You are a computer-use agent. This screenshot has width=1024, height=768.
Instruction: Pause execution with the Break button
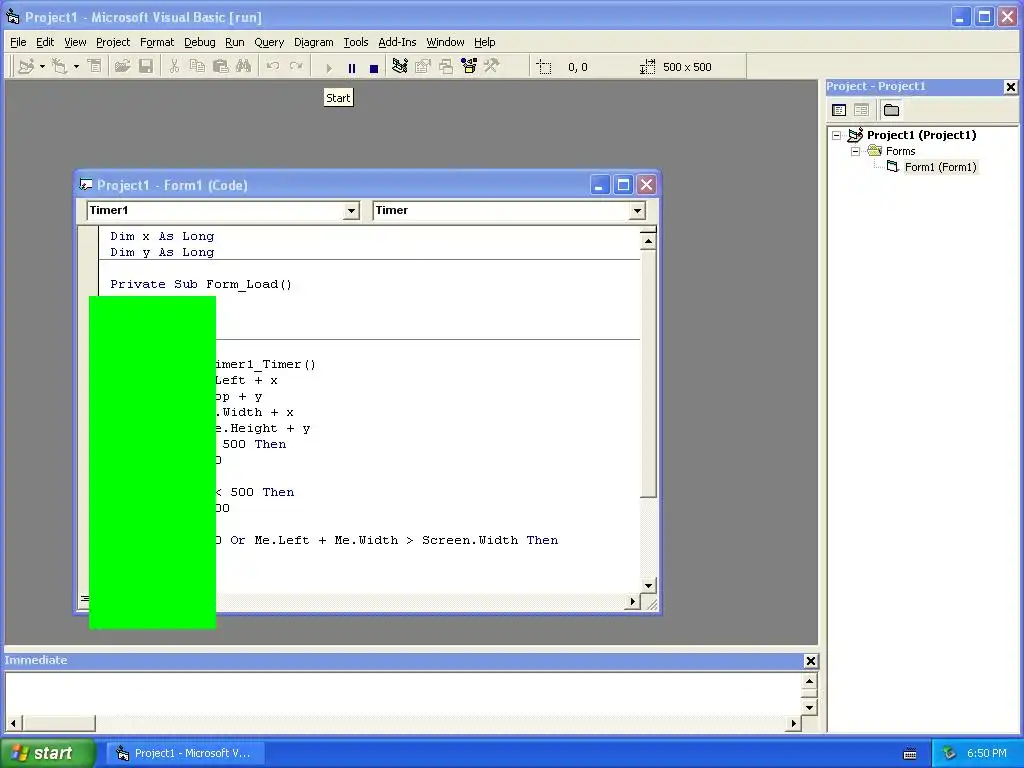coord(351,68)
